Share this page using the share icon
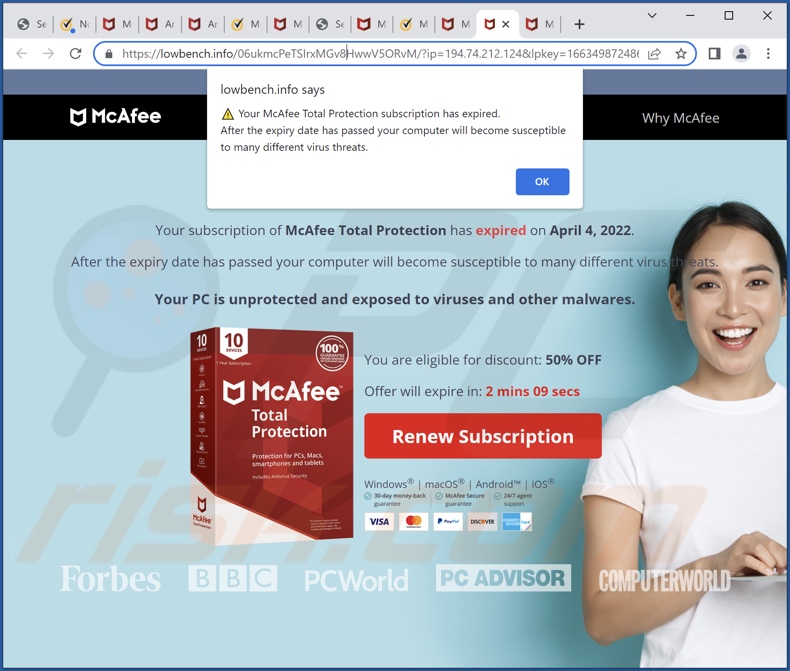790x671 pixels. point(654,54)
